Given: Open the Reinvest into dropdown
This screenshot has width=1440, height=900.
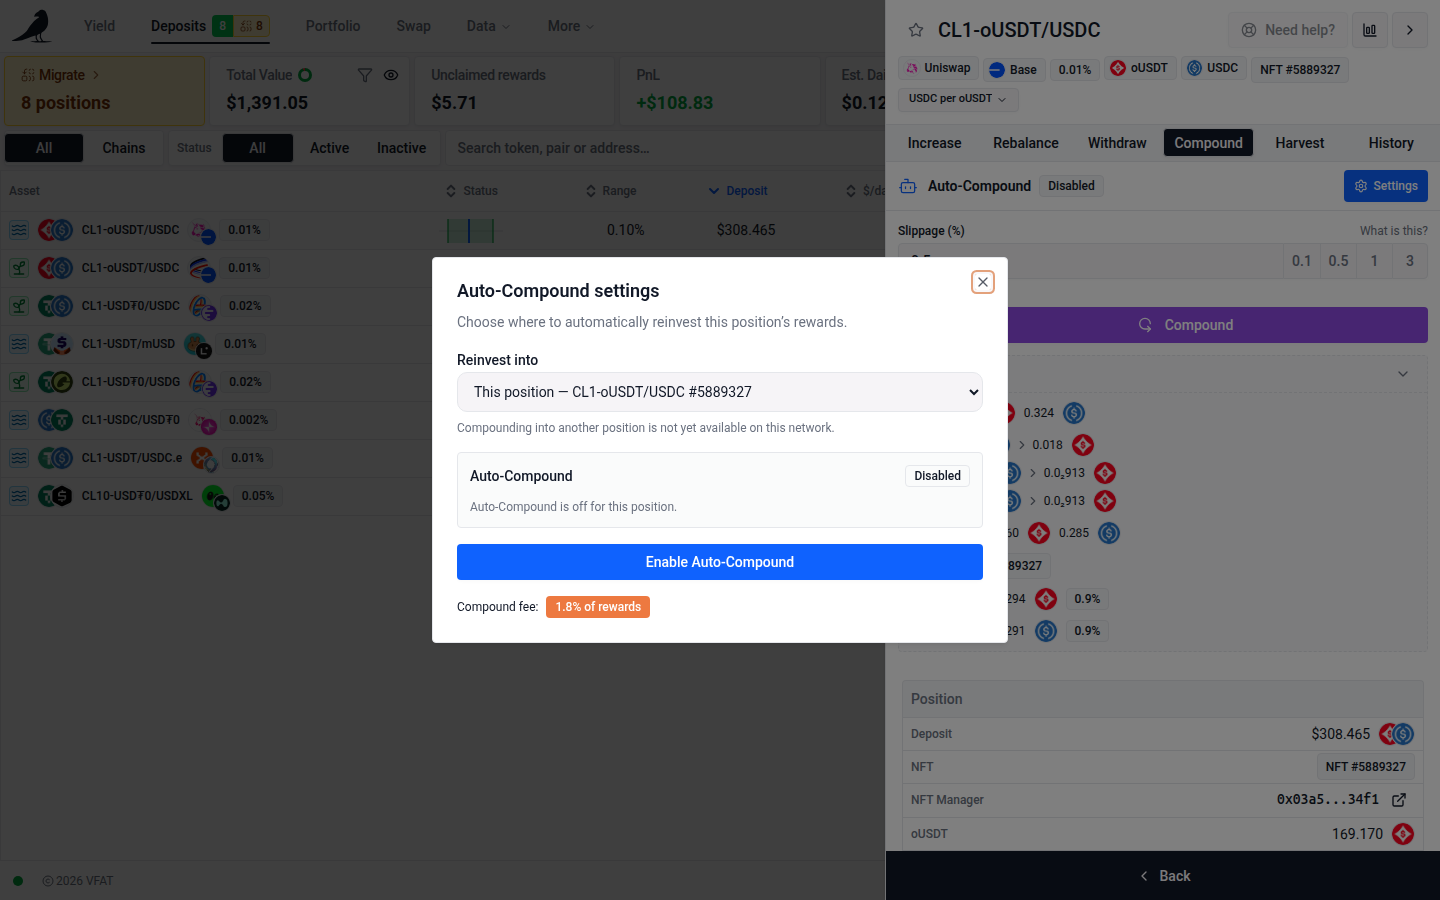Looking at the screenshot, I should (x=720, y=392).
